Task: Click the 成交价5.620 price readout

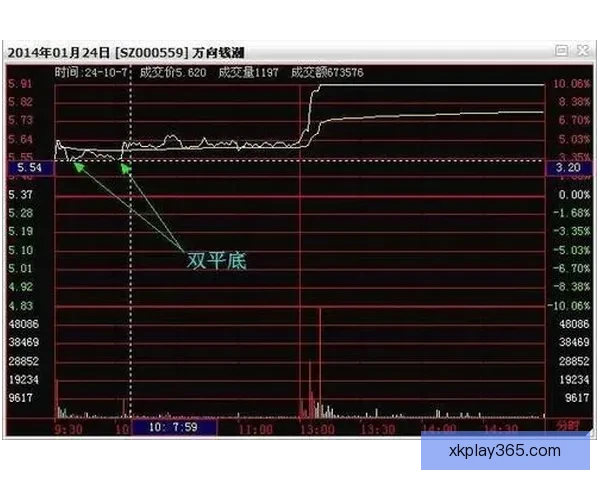Action: (x=173, y=72)
